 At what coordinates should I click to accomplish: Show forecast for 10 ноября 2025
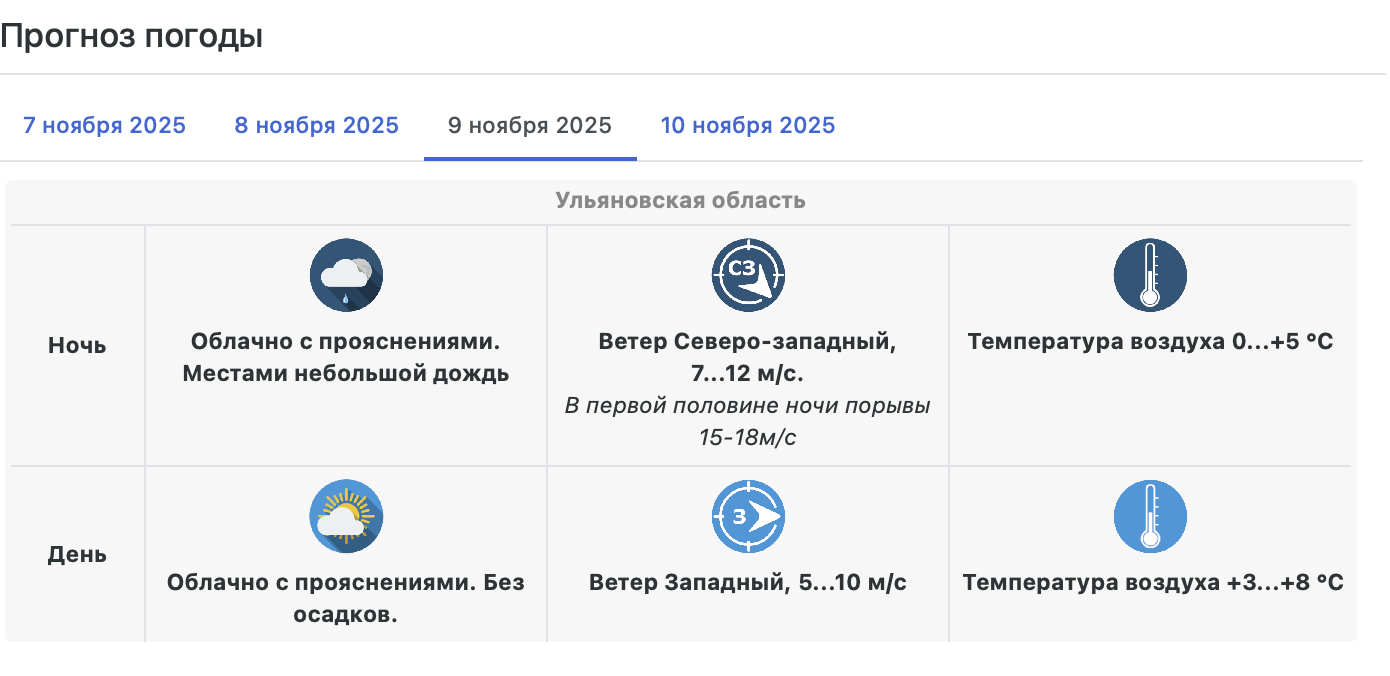748,126
